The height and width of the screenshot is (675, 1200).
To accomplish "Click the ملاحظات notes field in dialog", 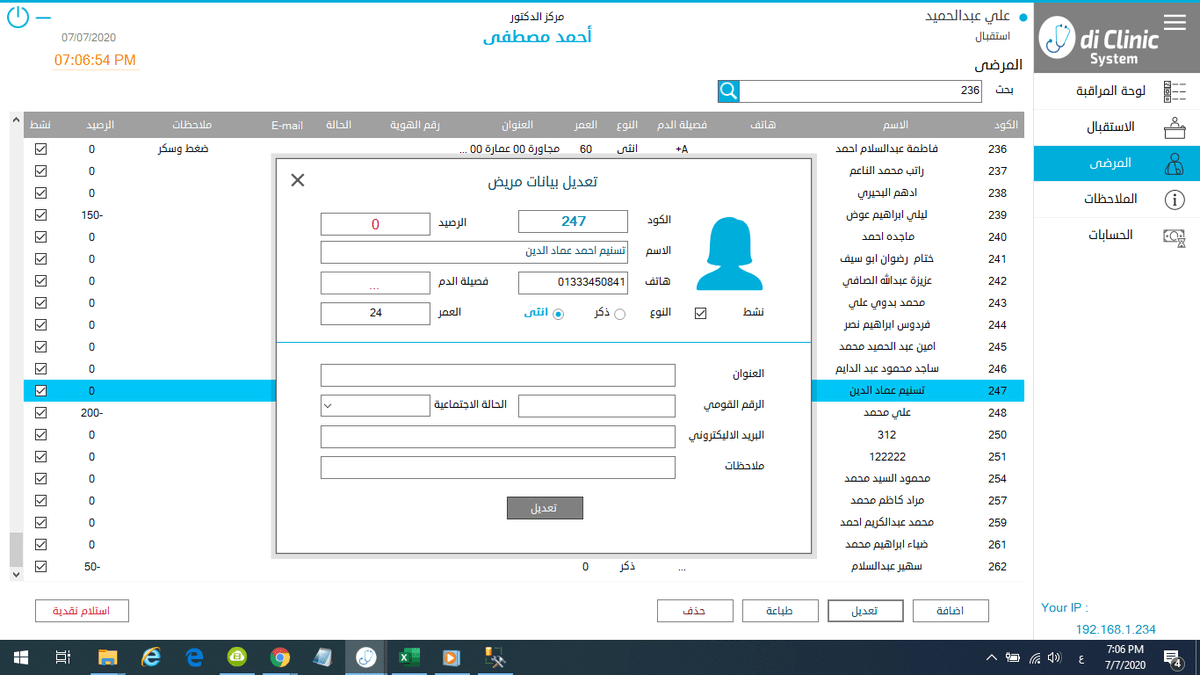I will point(498,467).
